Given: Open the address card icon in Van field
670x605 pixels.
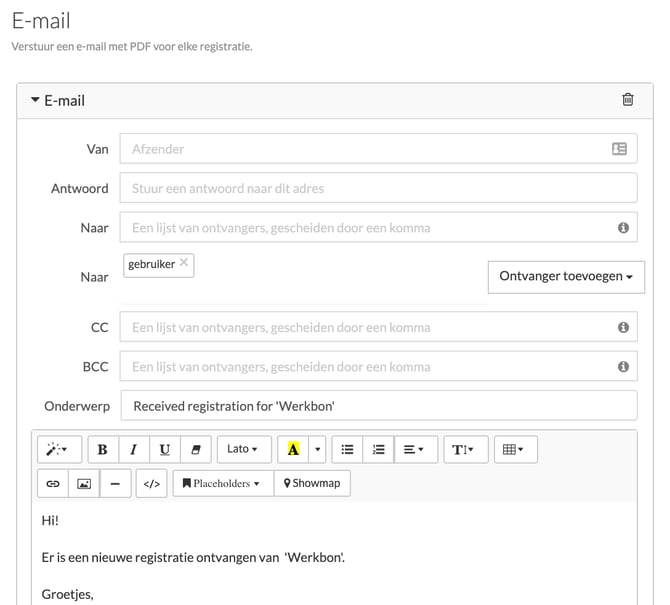Looking at the screenshot, I should [619, 149].
